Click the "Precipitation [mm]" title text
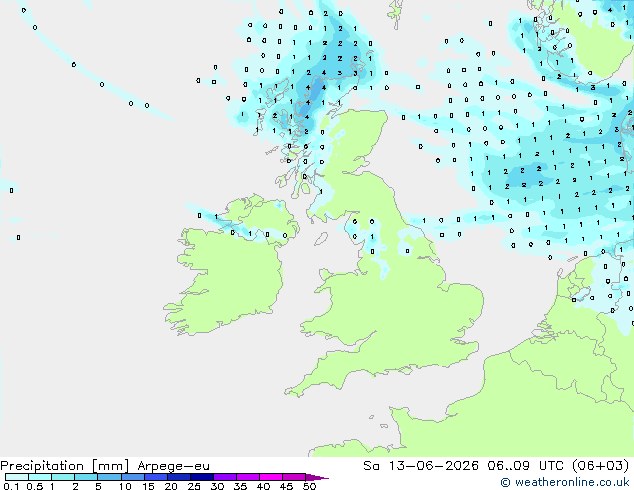The width and height of the screenshot is (634, 490). coord(64,466)
